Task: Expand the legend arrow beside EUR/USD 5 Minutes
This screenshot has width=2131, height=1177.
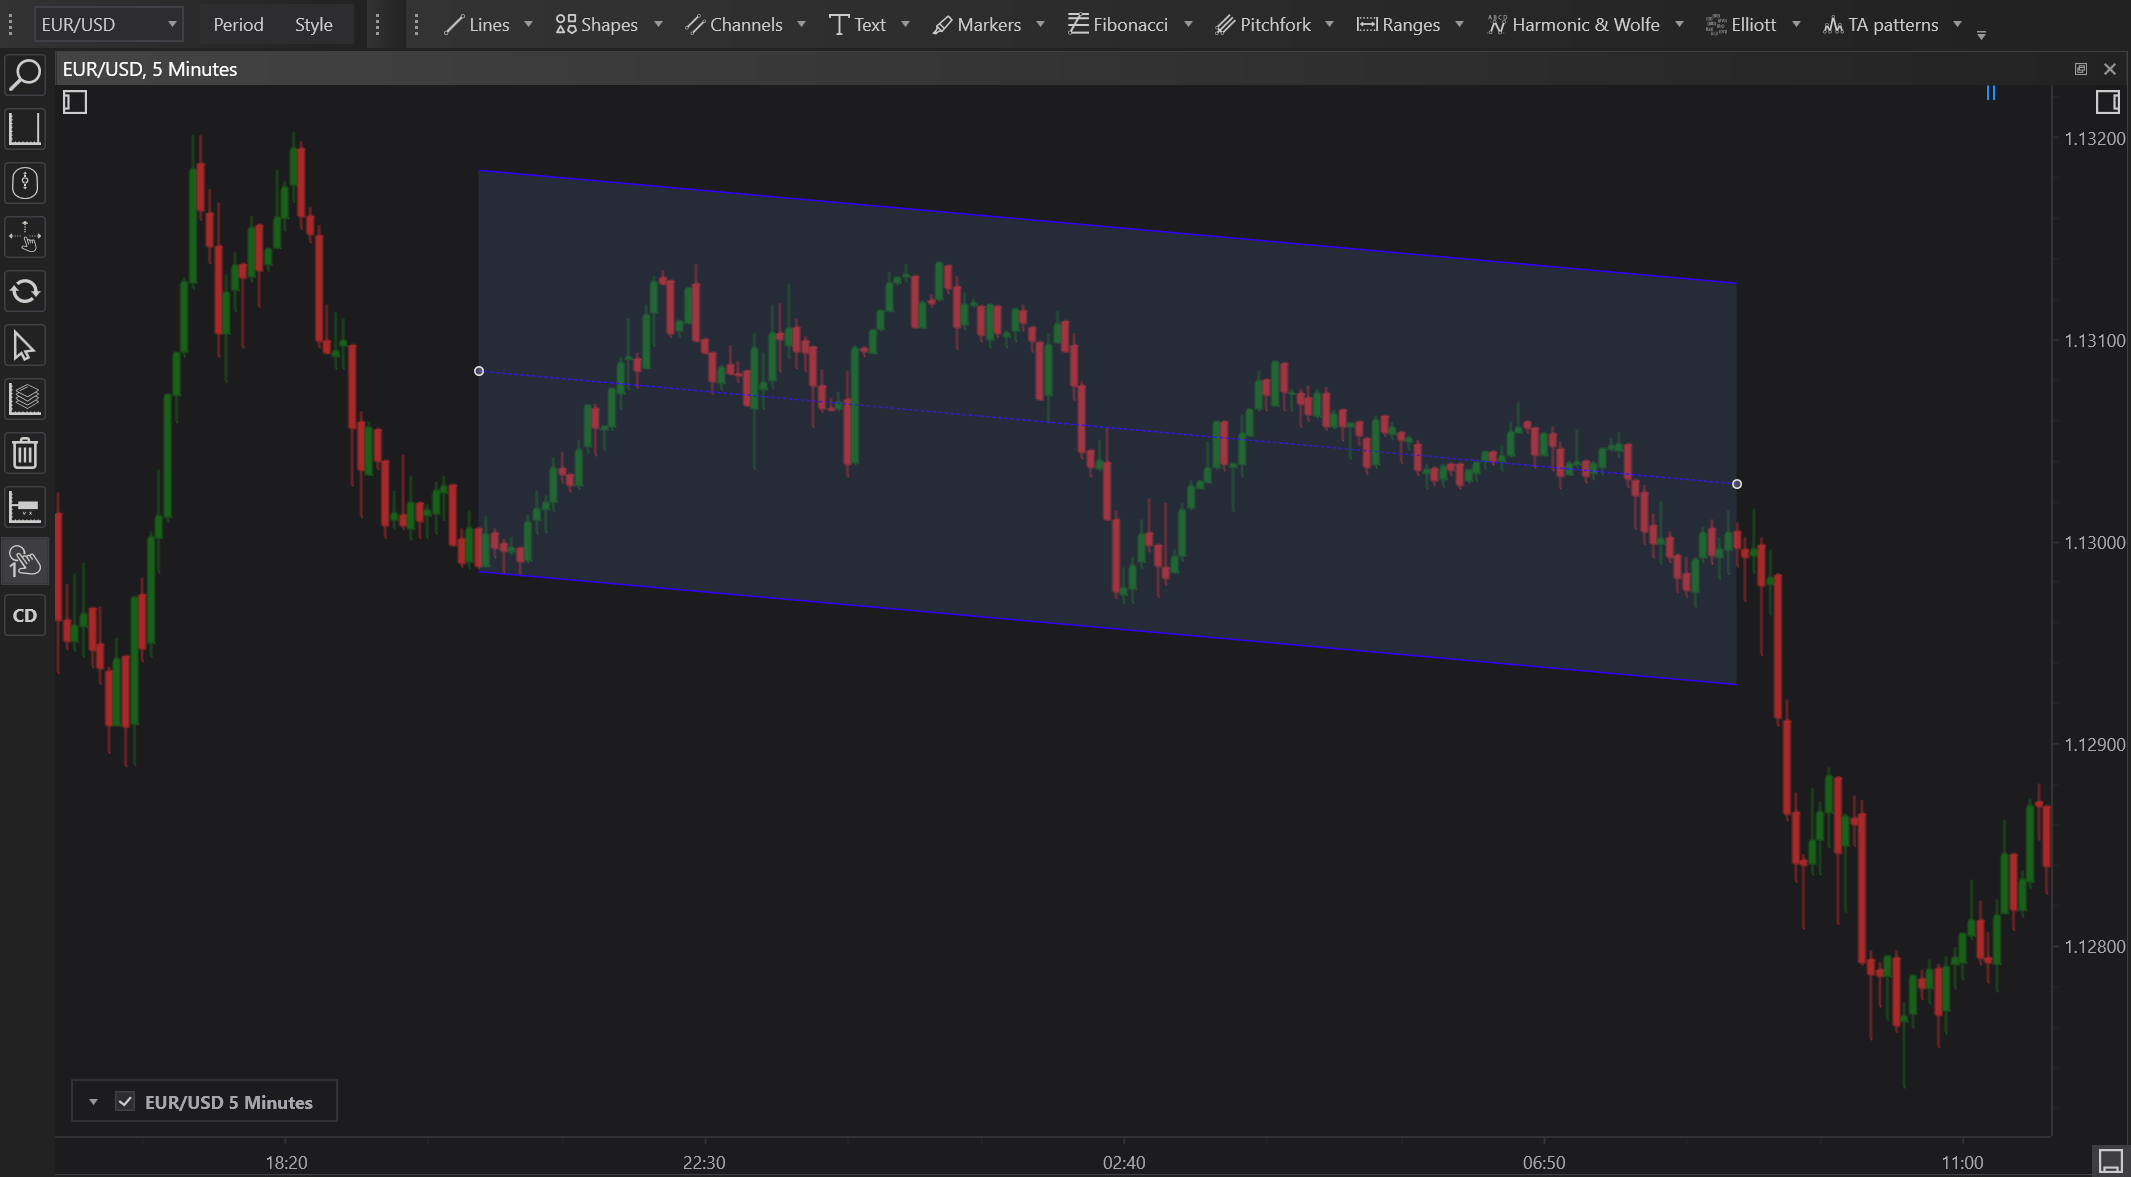Action: point(93,1102)
